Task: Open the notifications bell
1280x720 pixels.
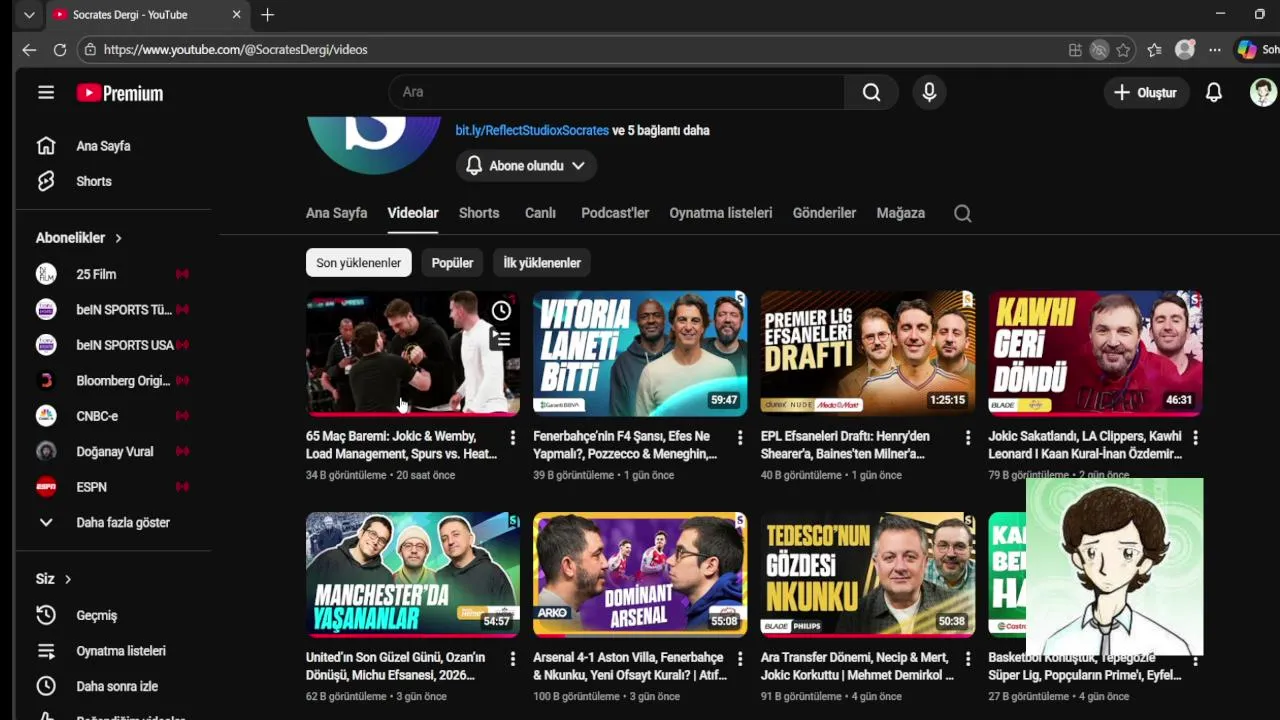Action: pyautogui.click(x=1213, y=92)
